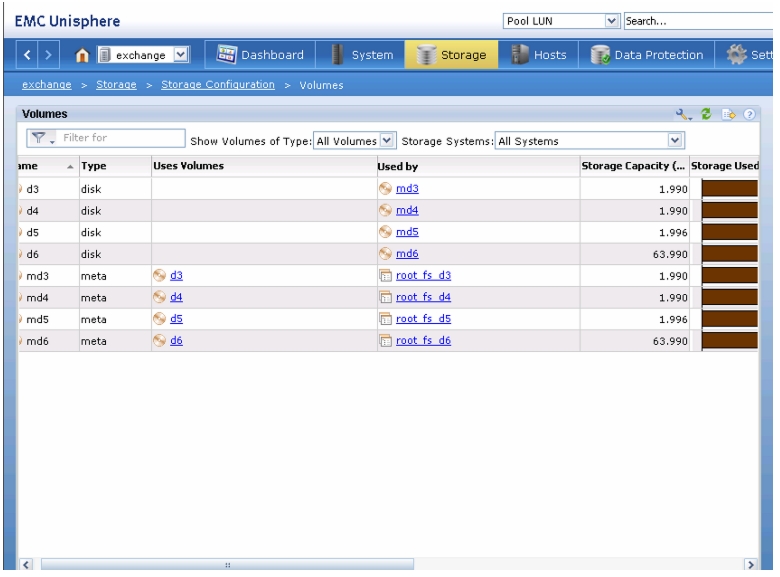Open the Hosts tab
The width and height of the screenshot is (780, 577).
click(539, 55)
